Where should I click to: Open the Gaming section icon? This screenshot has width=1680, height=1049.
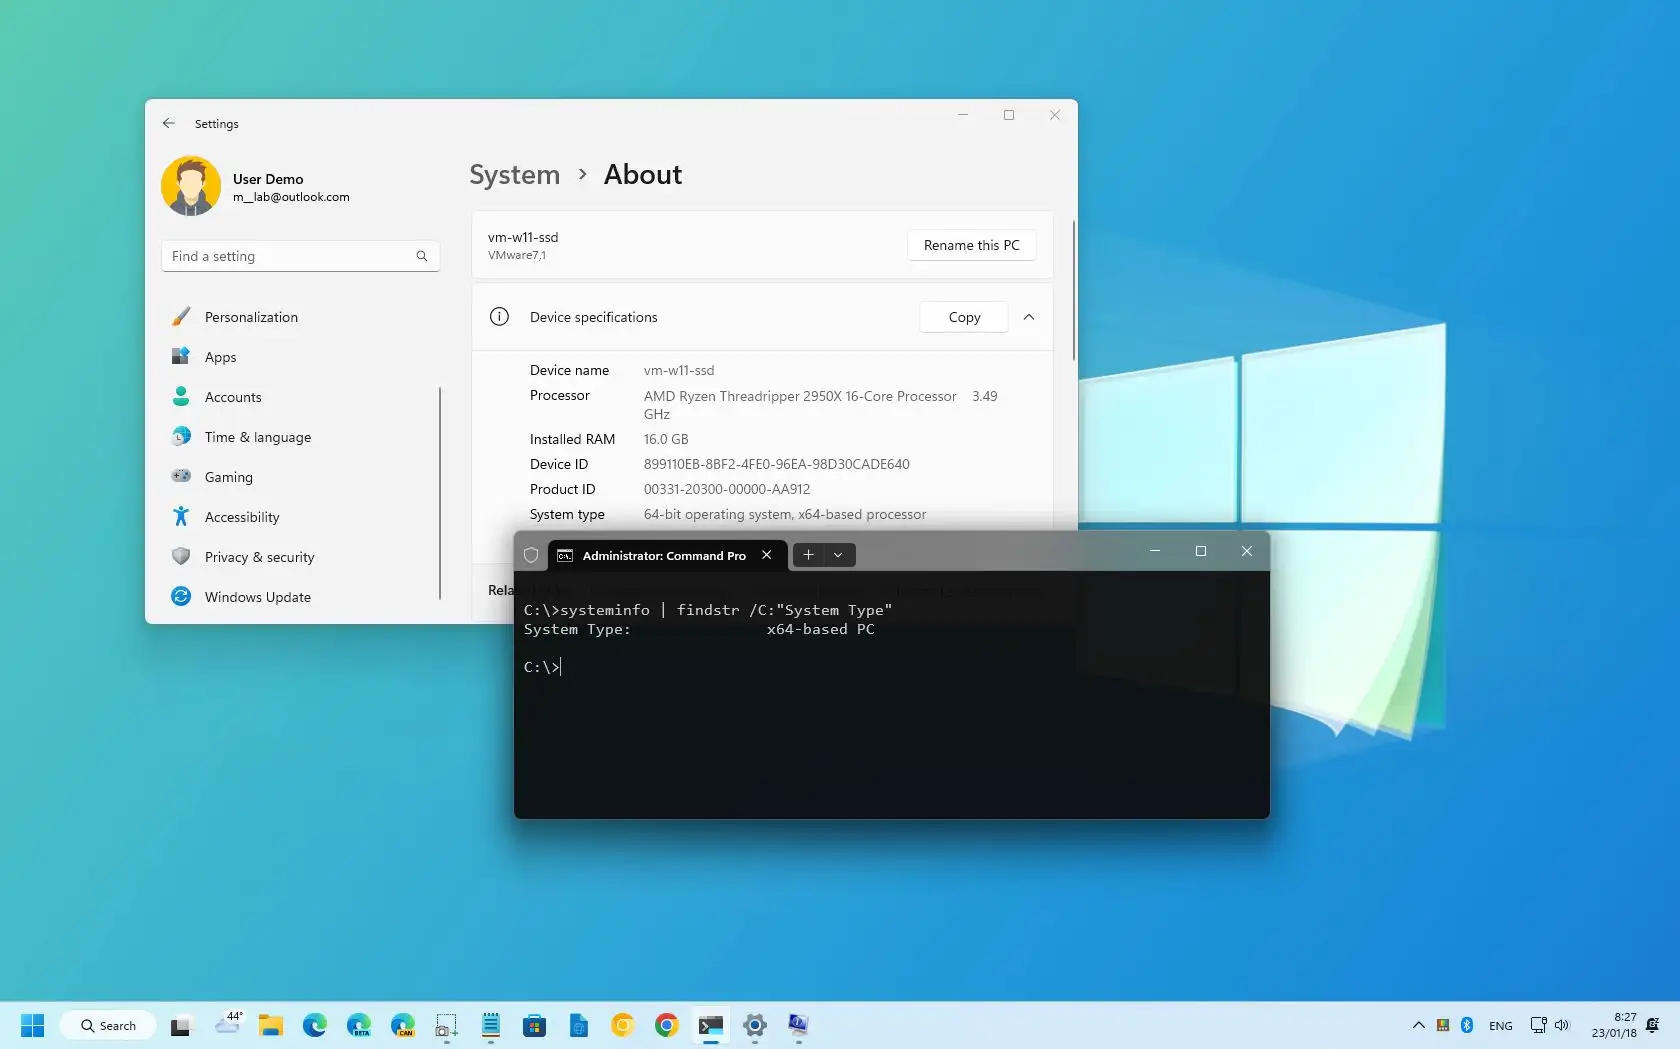click(x=181, y=477)
